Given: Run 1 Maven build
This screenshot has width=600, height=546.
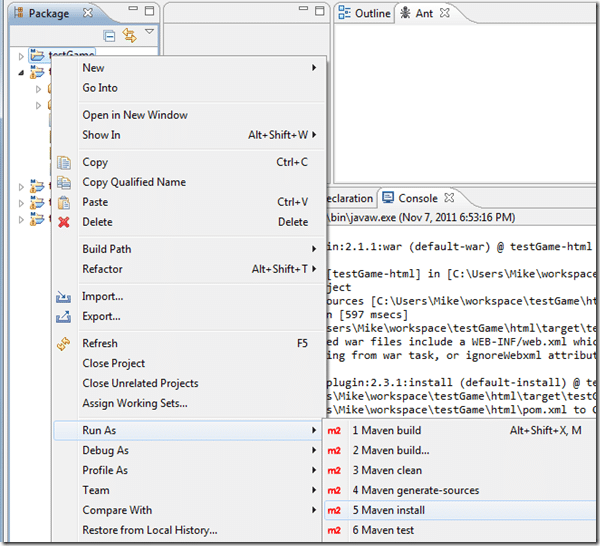Looking at the screenshot, I should (x=461, y=430).
